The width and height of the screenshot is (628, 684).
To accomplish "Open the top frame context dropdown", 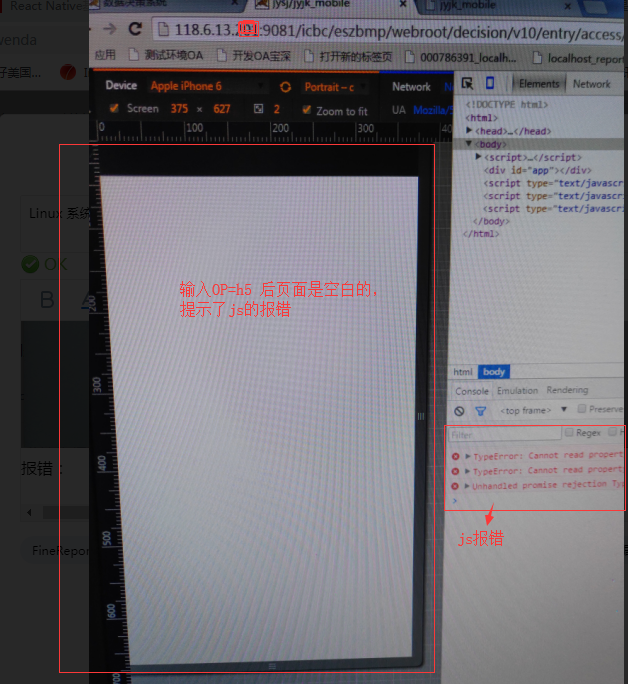I will [532, 410].
